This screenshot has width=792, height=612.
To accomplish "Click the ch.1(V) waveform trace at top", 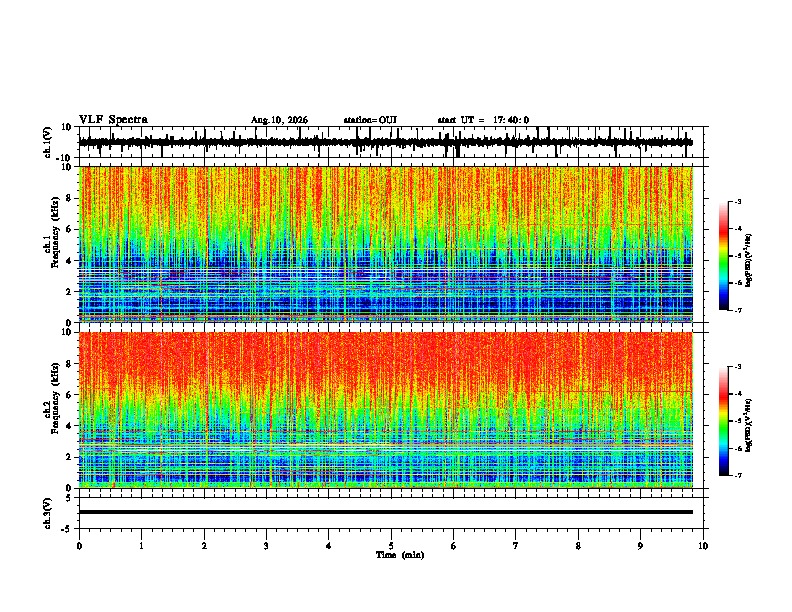I will tap(386, 142).
